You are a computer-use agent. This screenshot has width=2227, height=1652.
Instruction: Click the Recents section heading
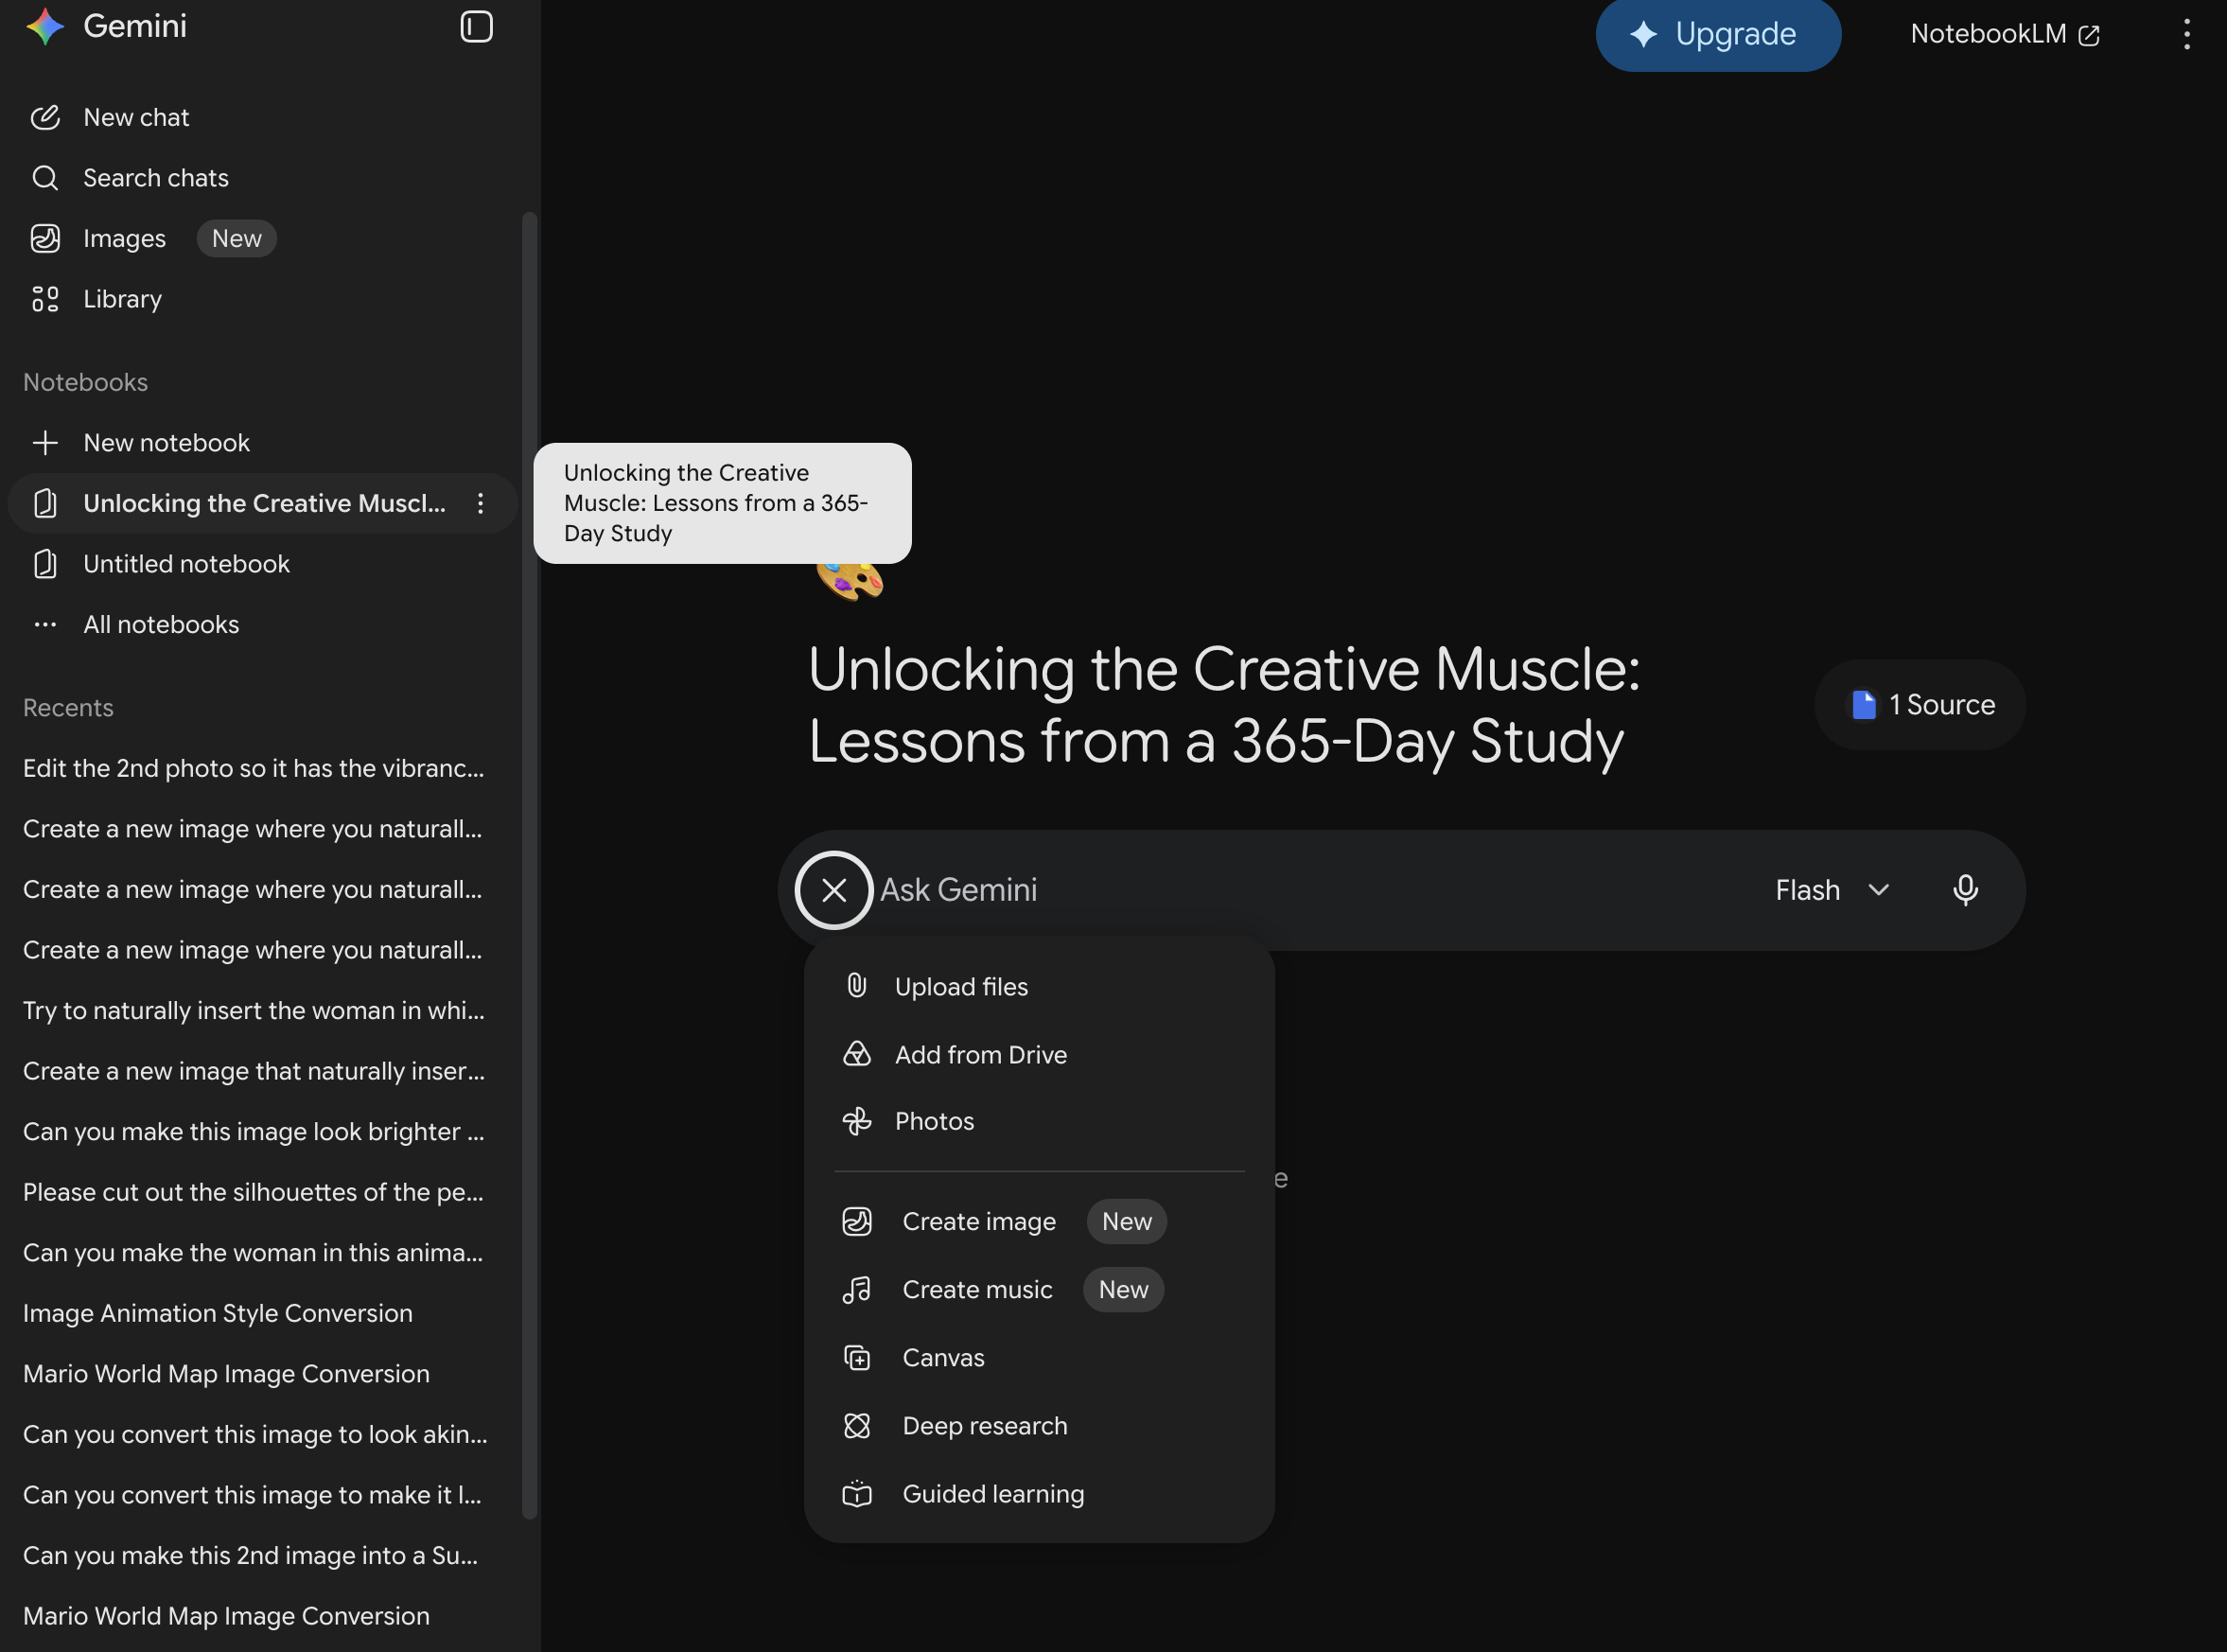(68, 707)
